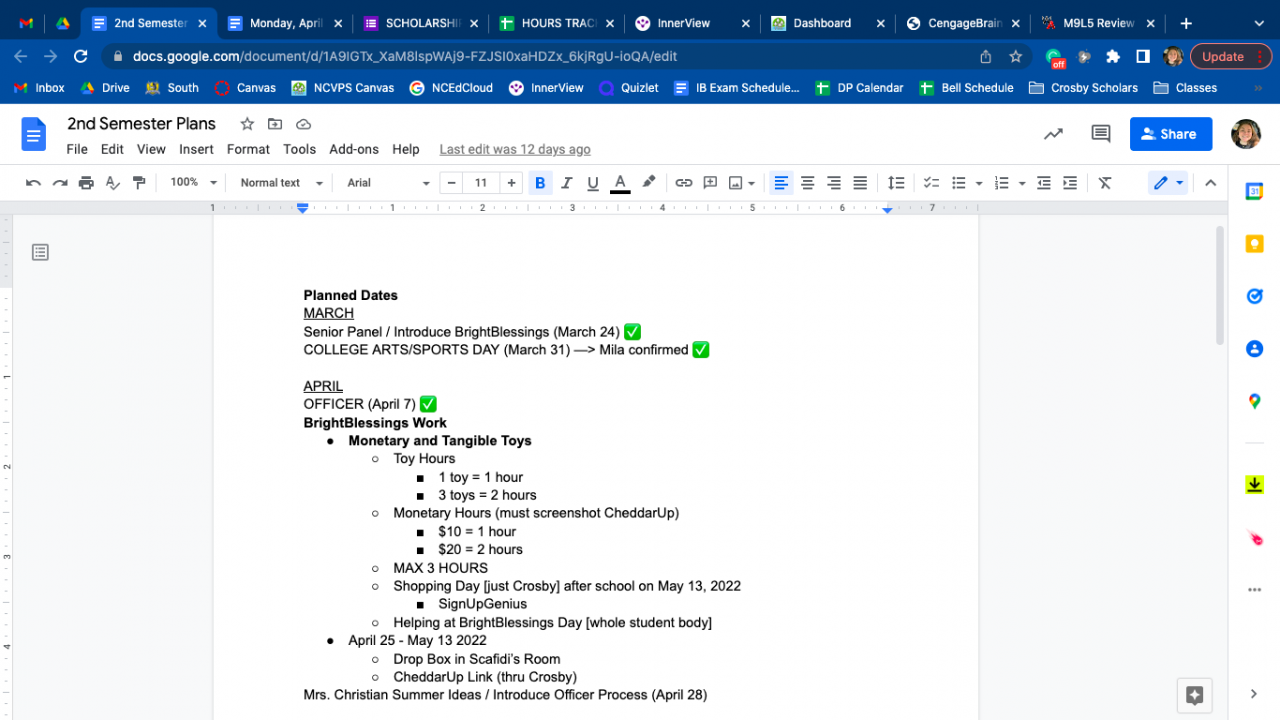The image size is (1280, 720).
Task: Open the Normal text styles dropdown
Action: [281, 183]
